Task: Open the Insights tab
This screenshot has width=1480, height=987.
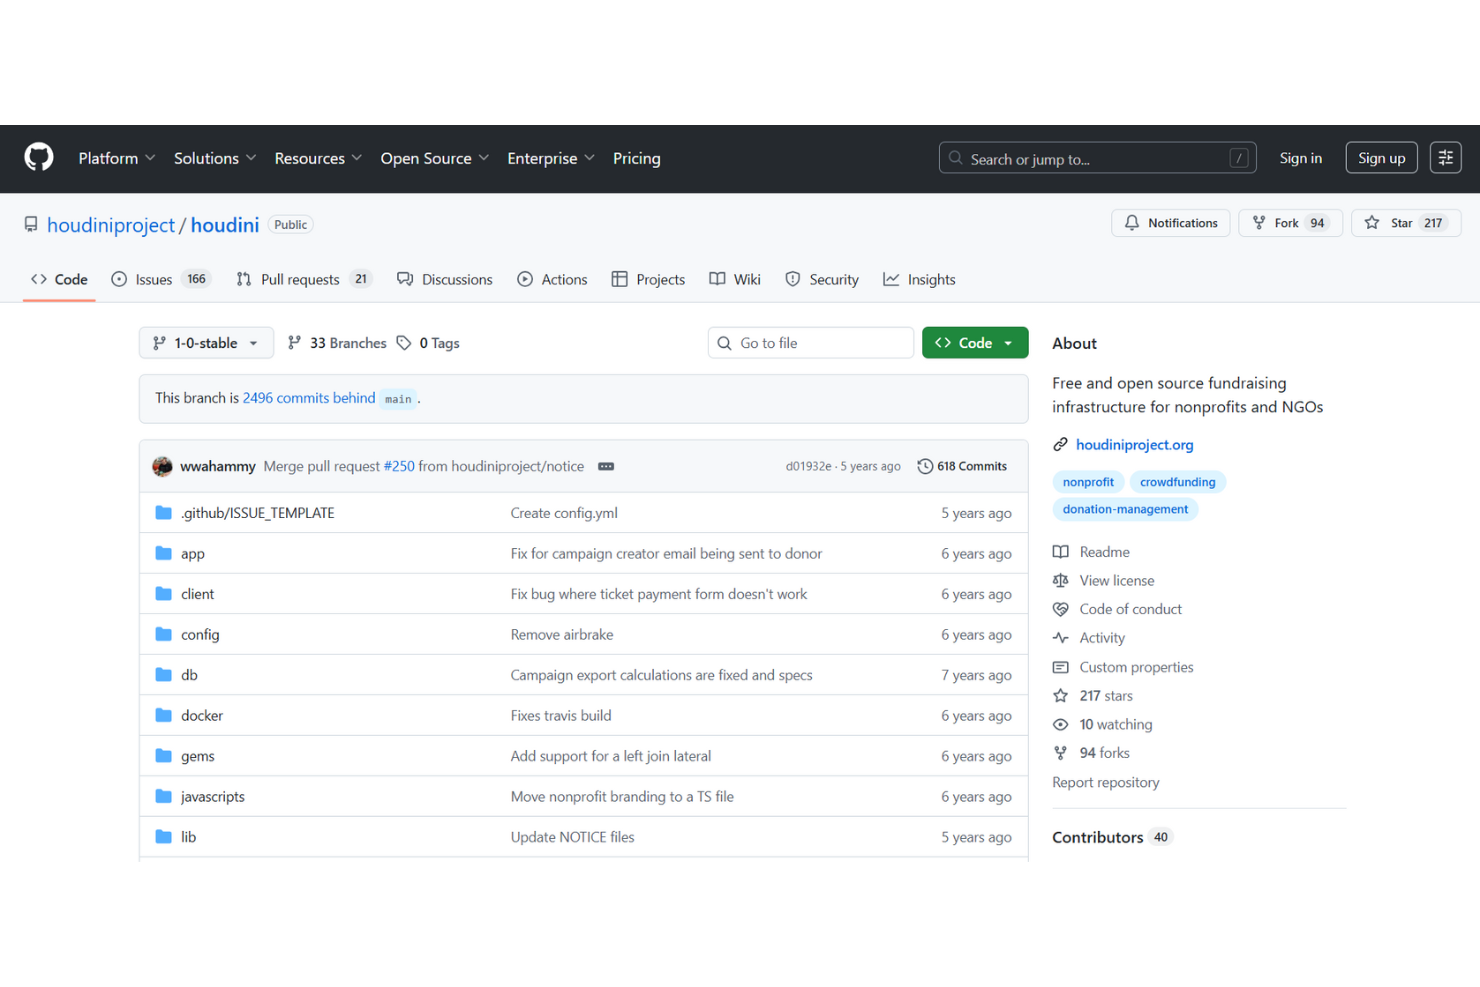Action: [919, 279]
